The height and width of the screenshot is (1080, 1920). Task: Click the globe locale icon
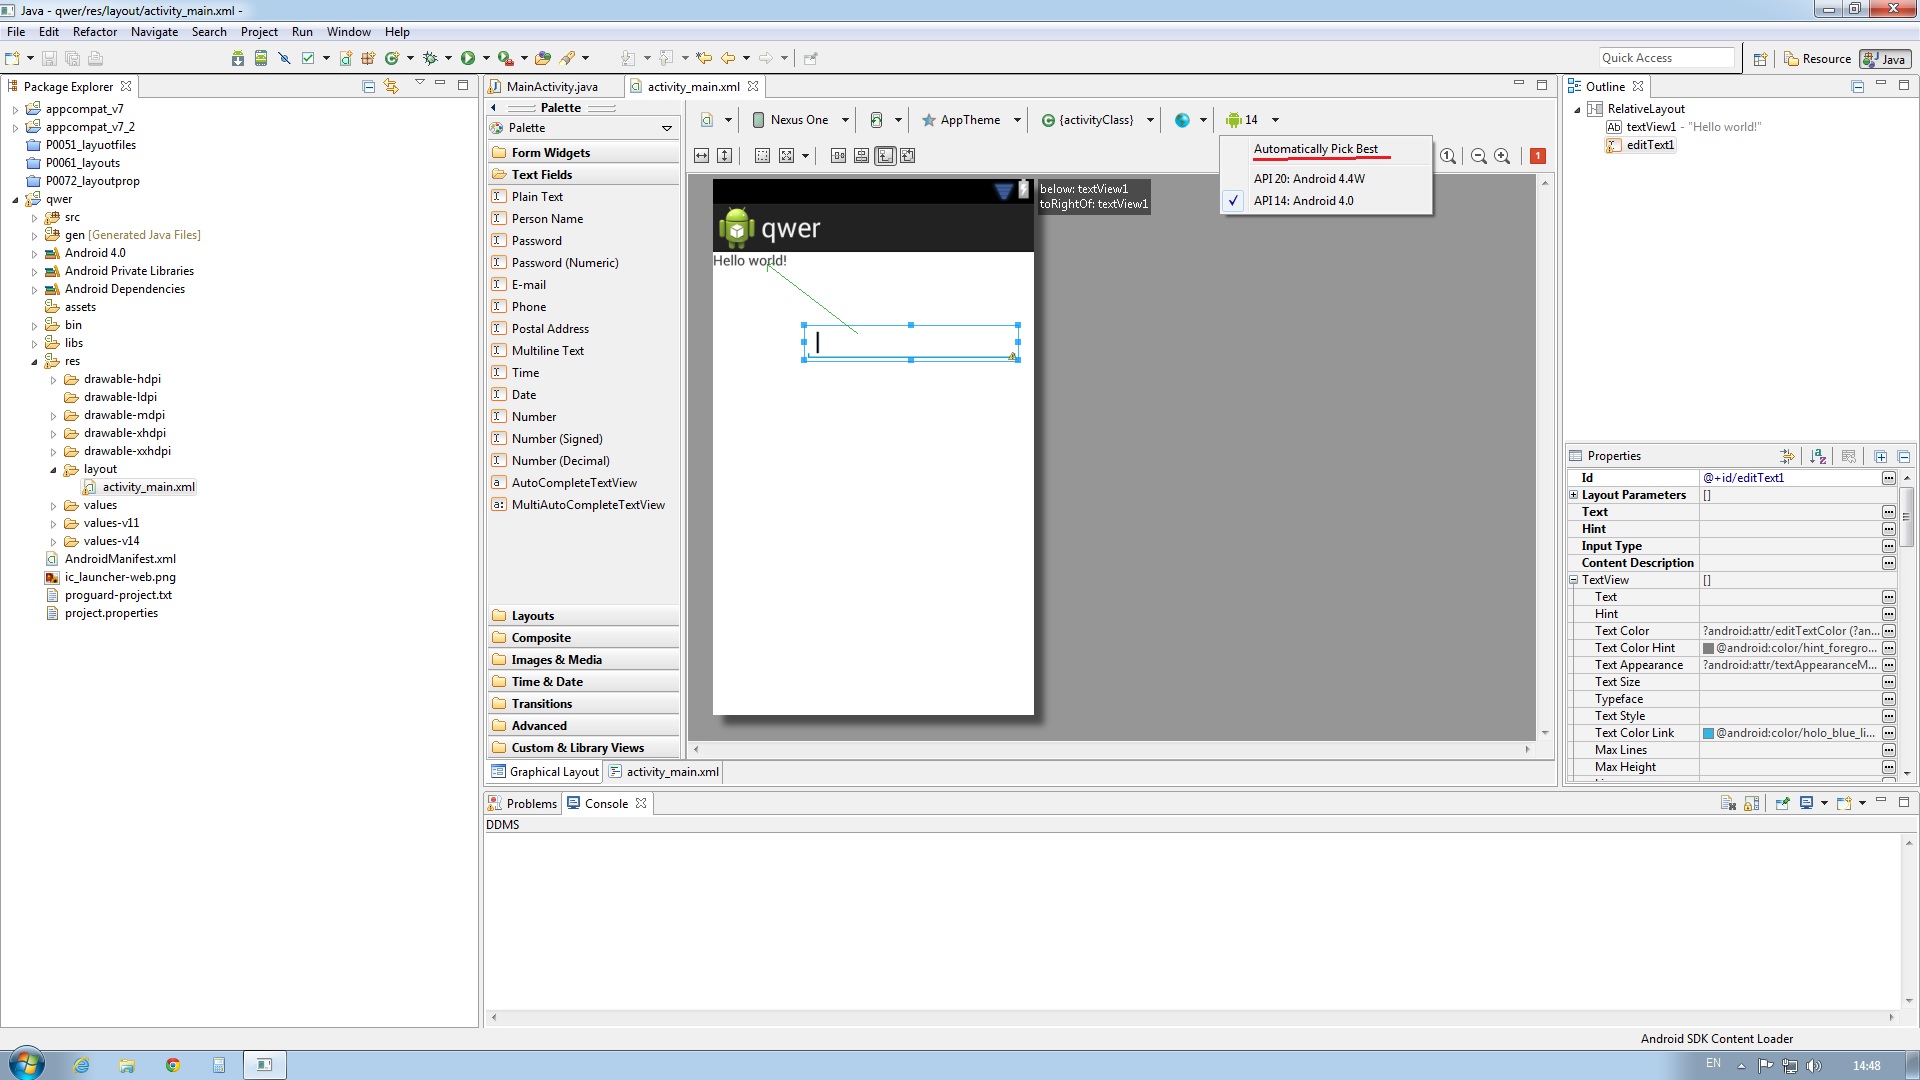coord(1182,120)
